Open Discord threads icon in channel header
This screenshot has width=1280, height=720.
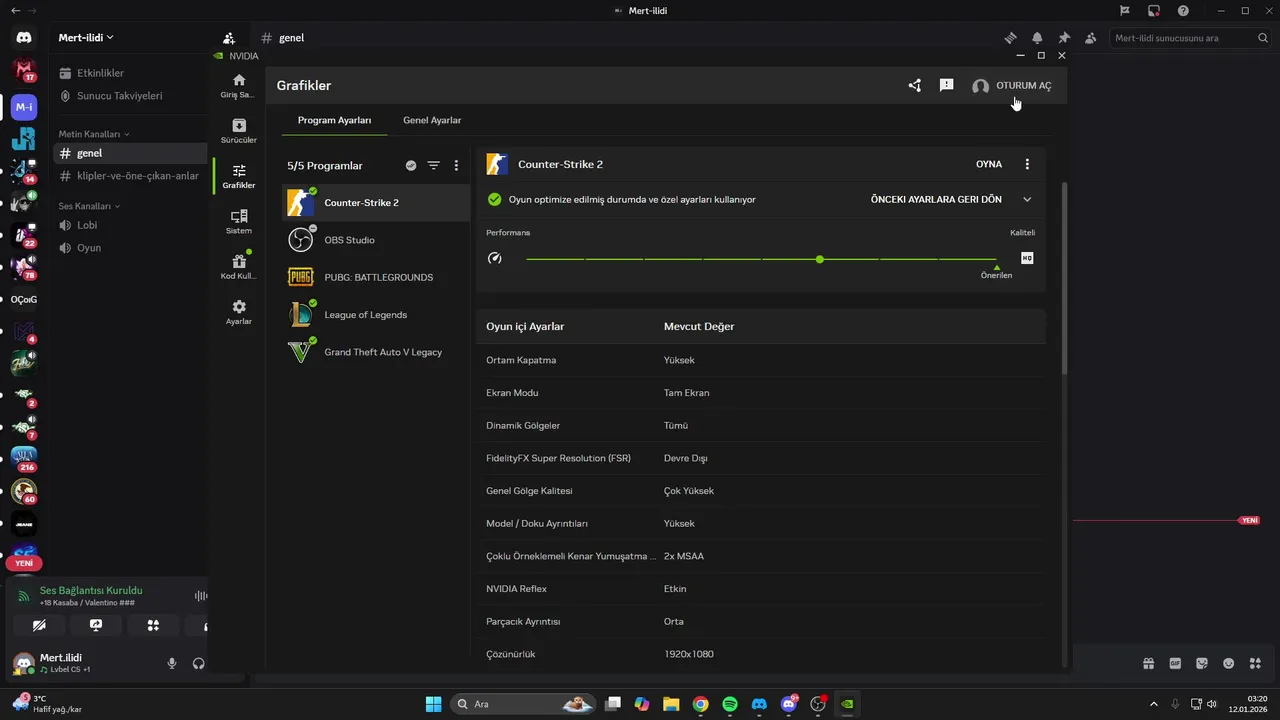pyautogui.click(x=1011, y=38)
